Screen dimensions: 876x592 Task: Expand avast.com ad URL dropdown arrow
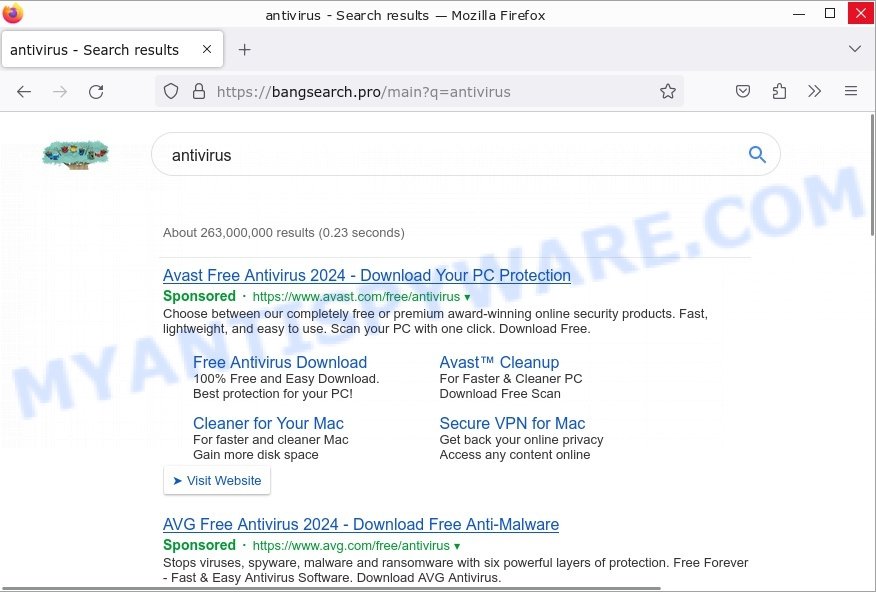[467, 297]
